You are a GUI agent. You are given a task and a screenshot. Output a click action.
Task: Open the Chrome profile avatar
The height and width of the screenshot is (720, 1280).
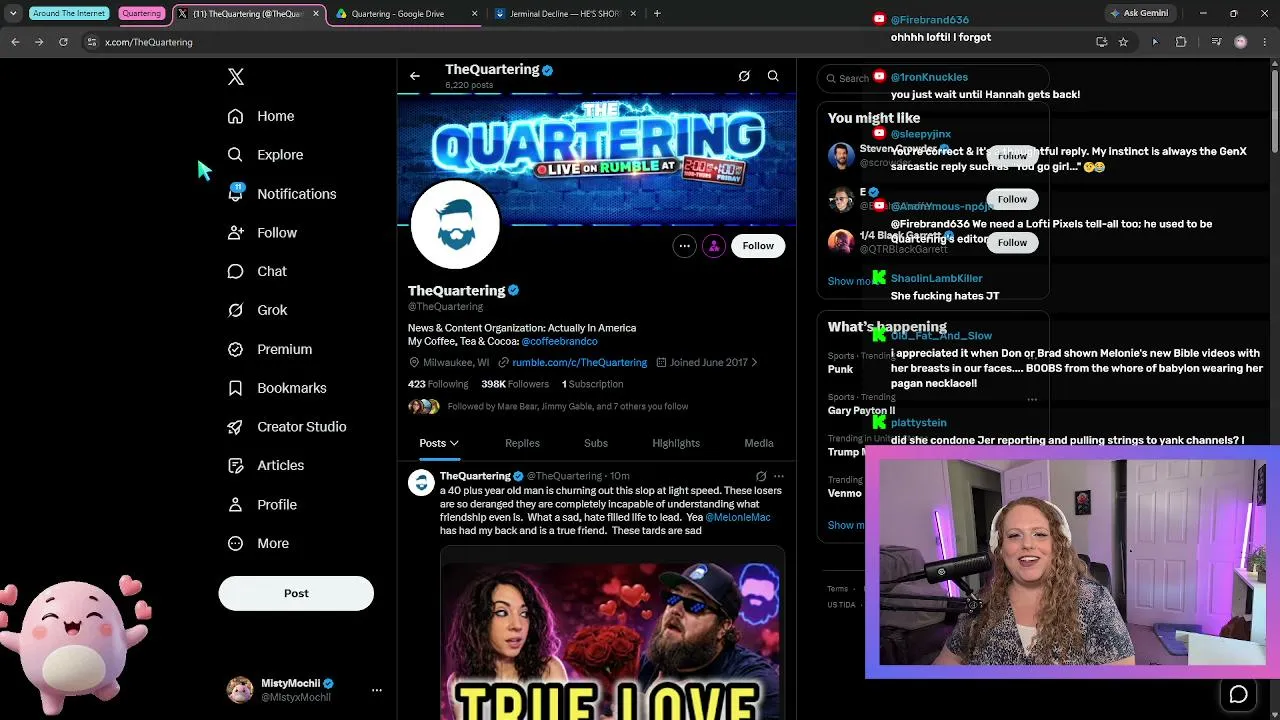tap(1241, 42)
